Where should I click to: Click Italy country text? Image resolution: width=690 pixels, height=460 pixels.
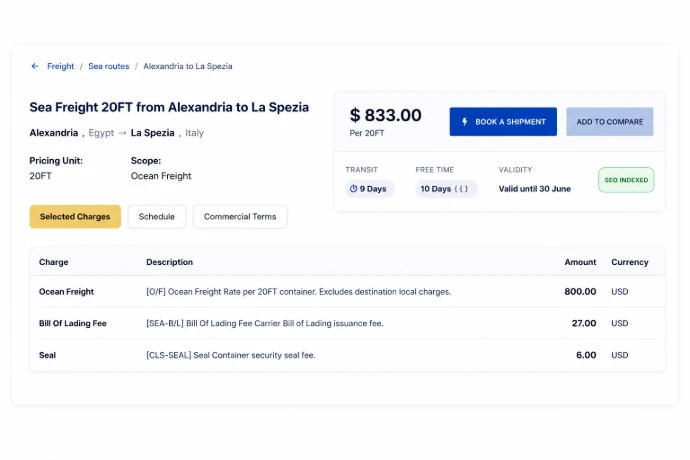(195, 133)
